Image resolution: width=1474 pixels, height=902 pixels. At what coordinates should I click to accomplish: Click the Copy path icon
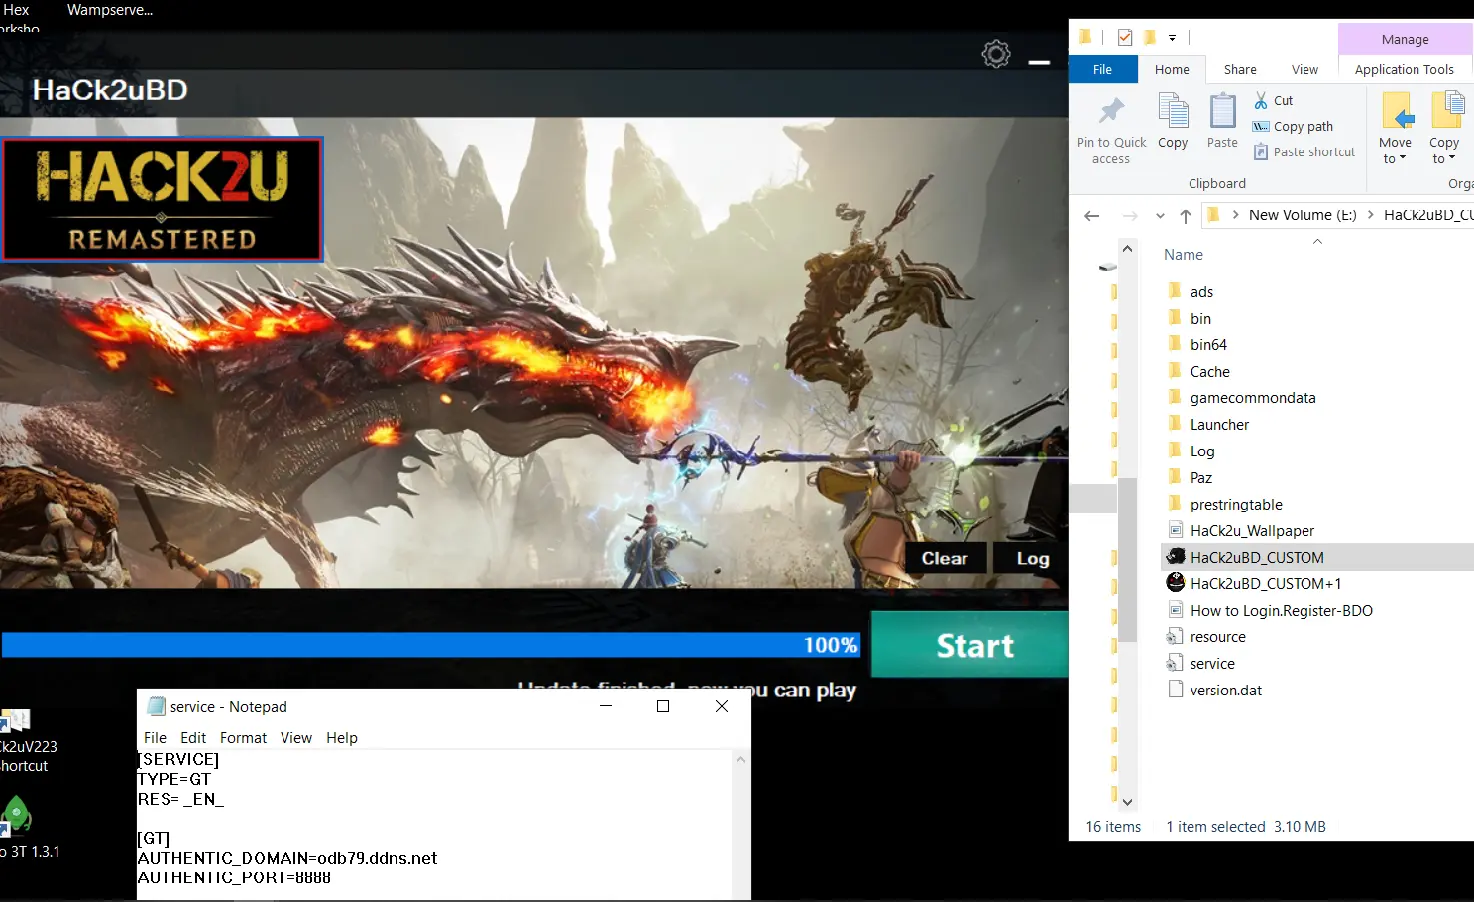coord(1261,126)
